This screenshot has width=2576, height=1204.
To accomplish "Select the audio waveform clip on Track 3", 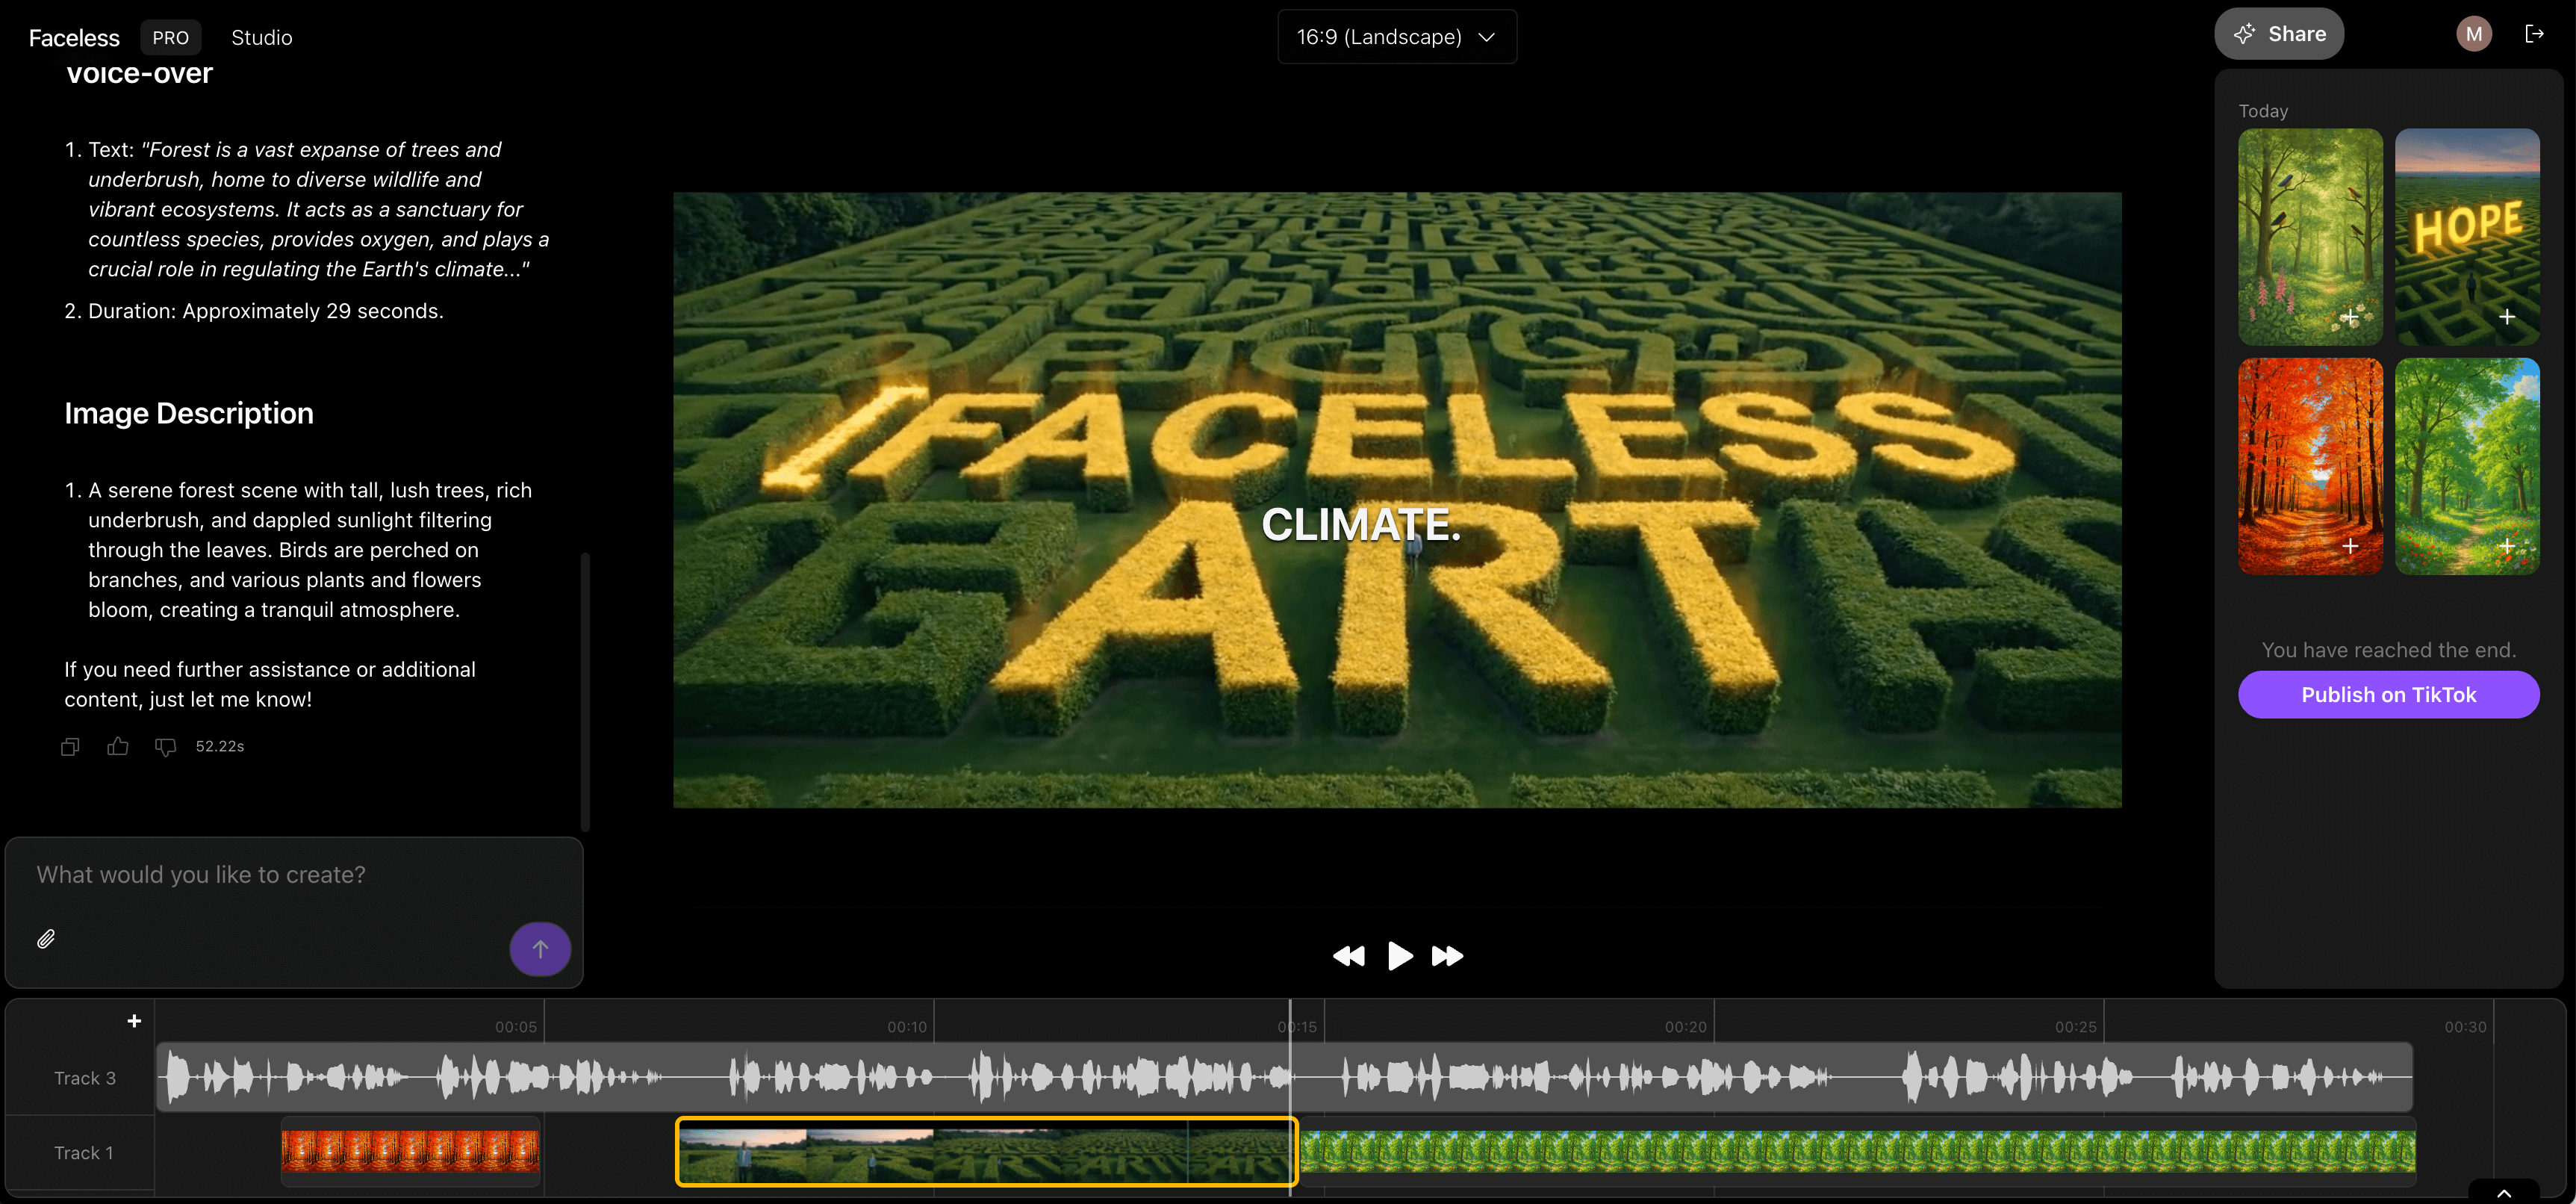I will point(1285,1077).
